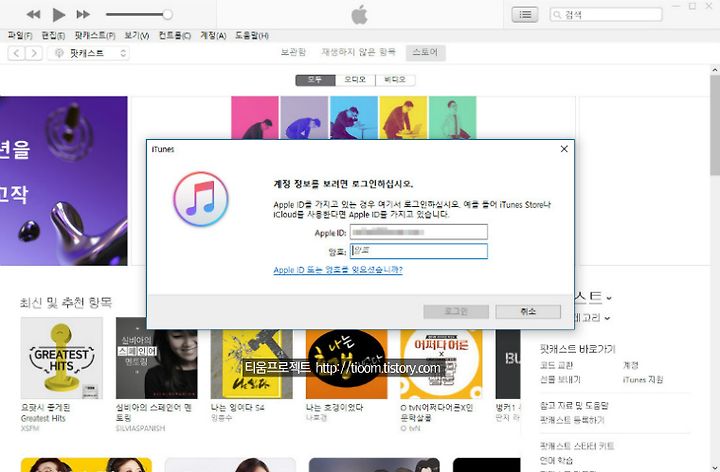Image resolution: width=720 pixels, height=472 pixels.
Task: Click the Apple ID input field
Action: coord(419,232)
